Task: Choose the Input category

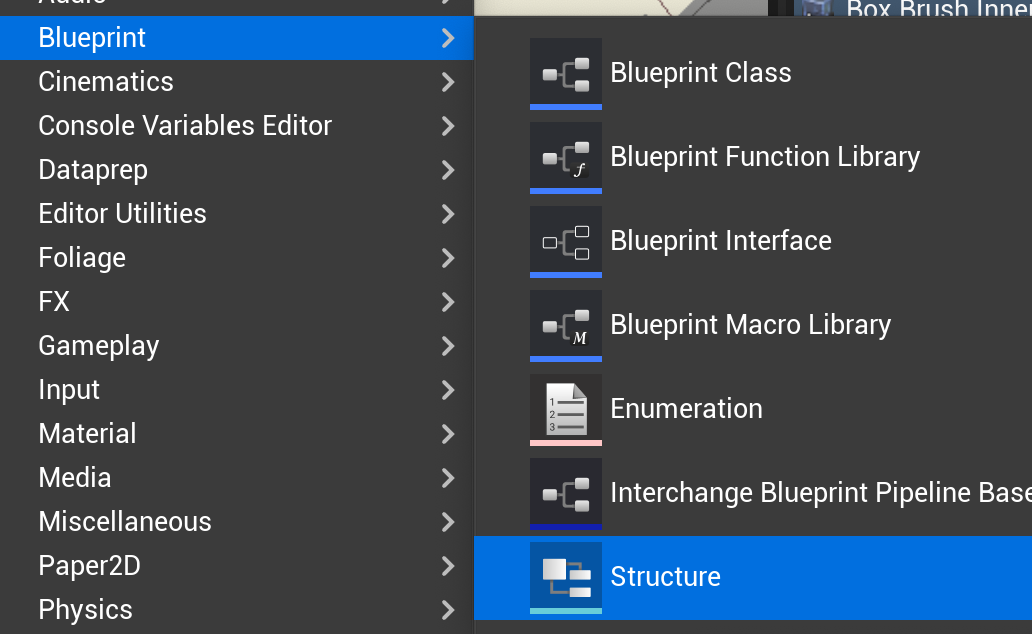Action: (x=69, y=390)
